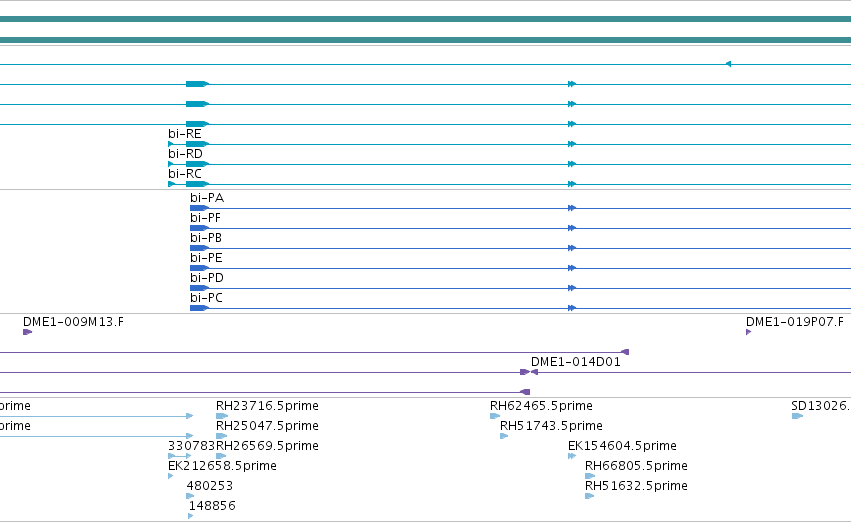This screenshot has height=522, width=851.
Task: Select the bi-PB protein label
Action: [206, 238]
